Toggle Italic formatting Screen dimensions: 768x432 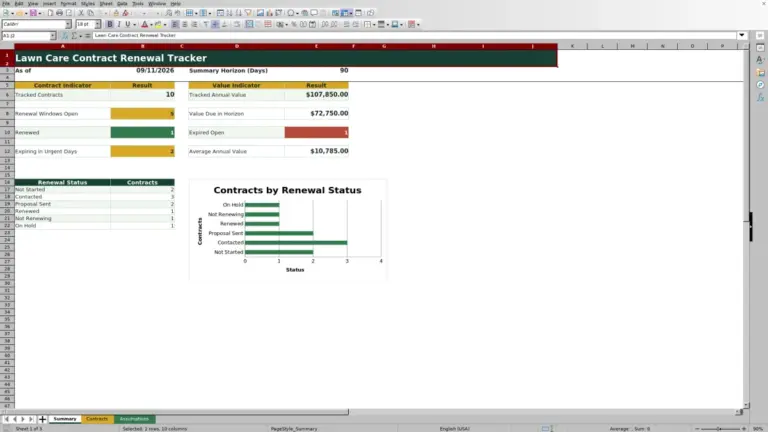coord(119,24)
